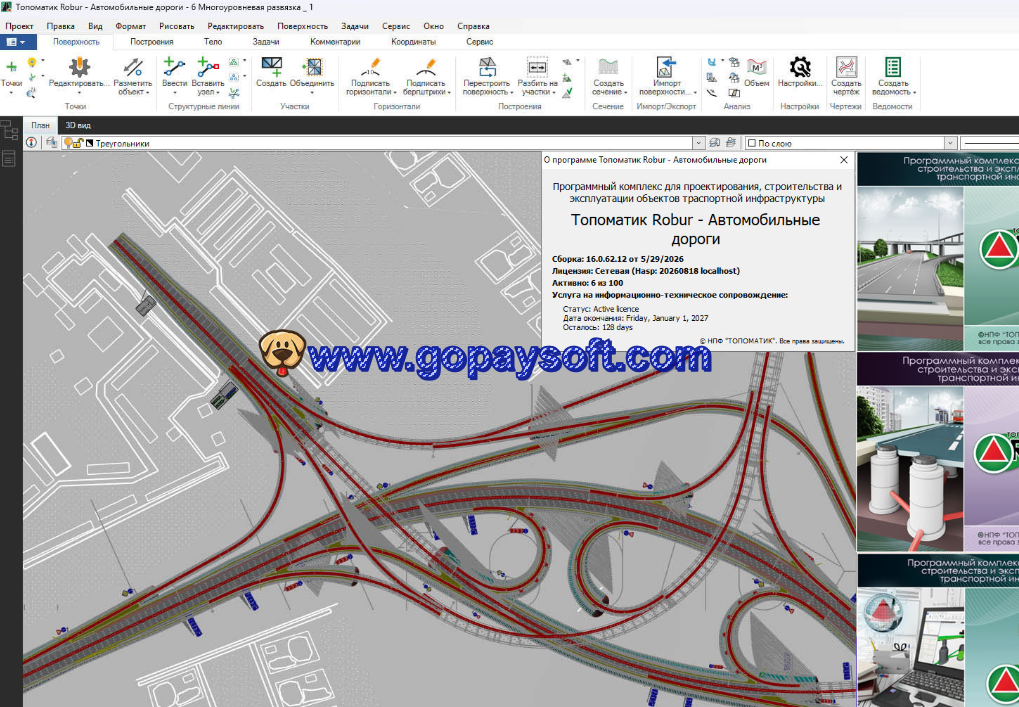This screenshot has width=1019, height=707.
Task: Click the highway overpass promotional thumbnail
Action: [x=910, y=269]
